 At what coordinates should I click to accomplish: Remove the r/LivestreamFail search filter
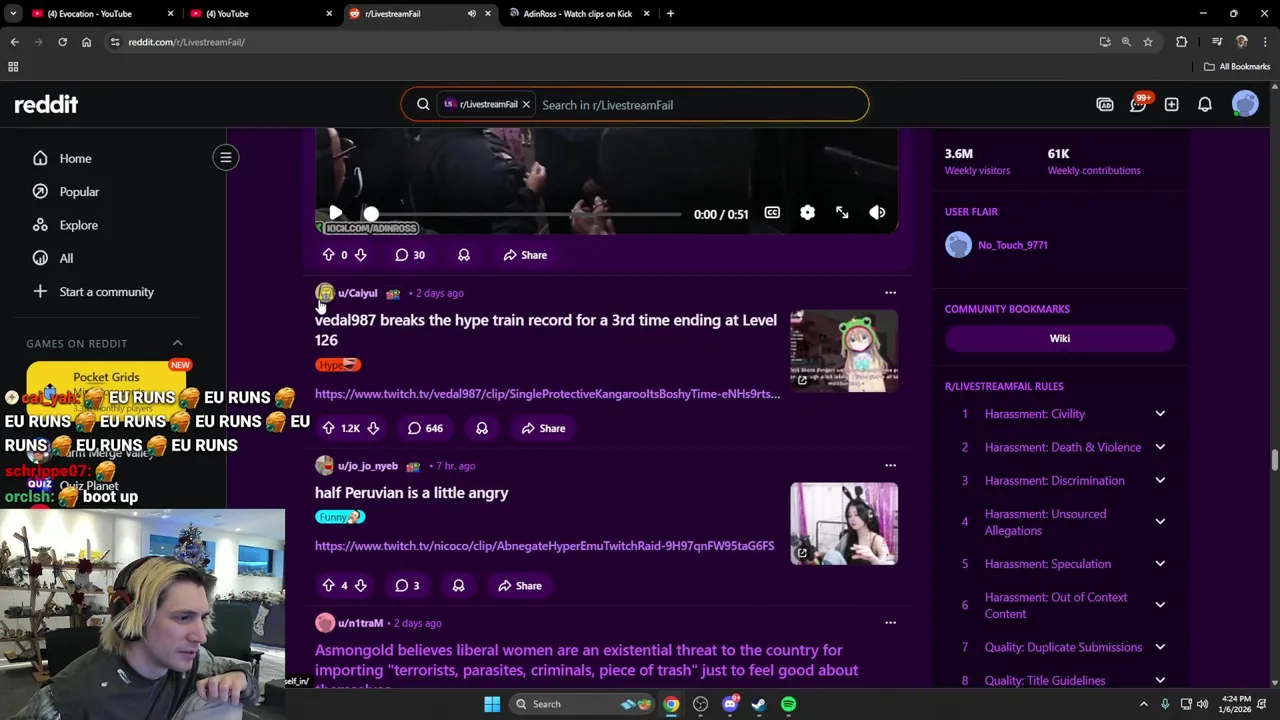pyautogui.click(x=526, y=105)
